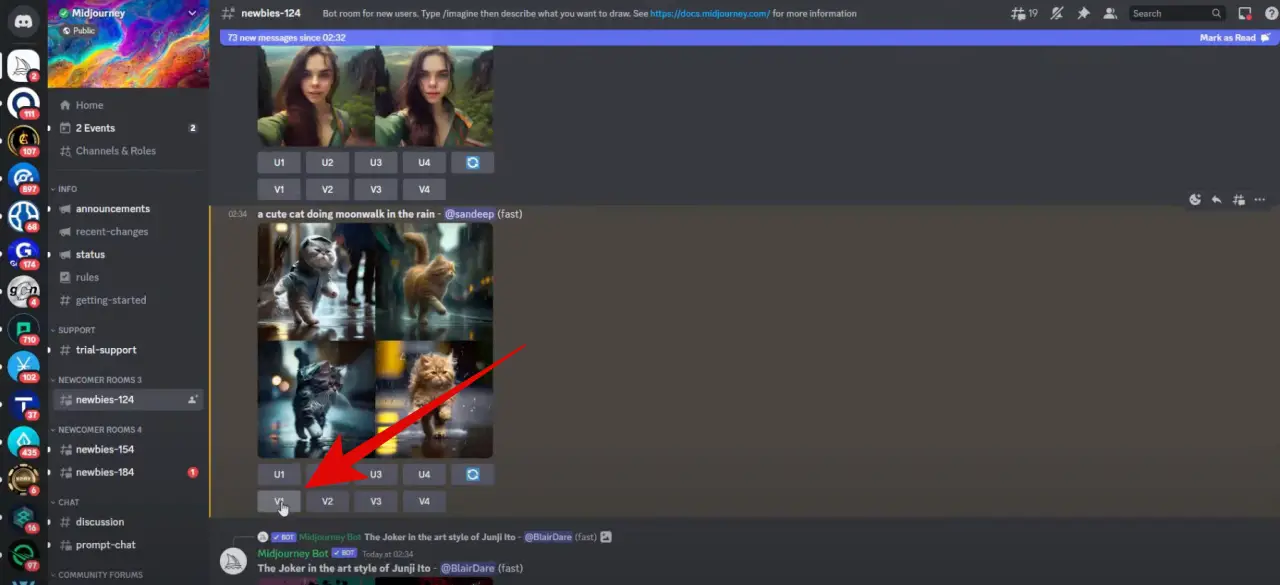Screen dimensions: 1280x585
Task: Collapse NEWCOMER ROOMS 3 category
Action: pyautogui.click(x=99, y=380)
